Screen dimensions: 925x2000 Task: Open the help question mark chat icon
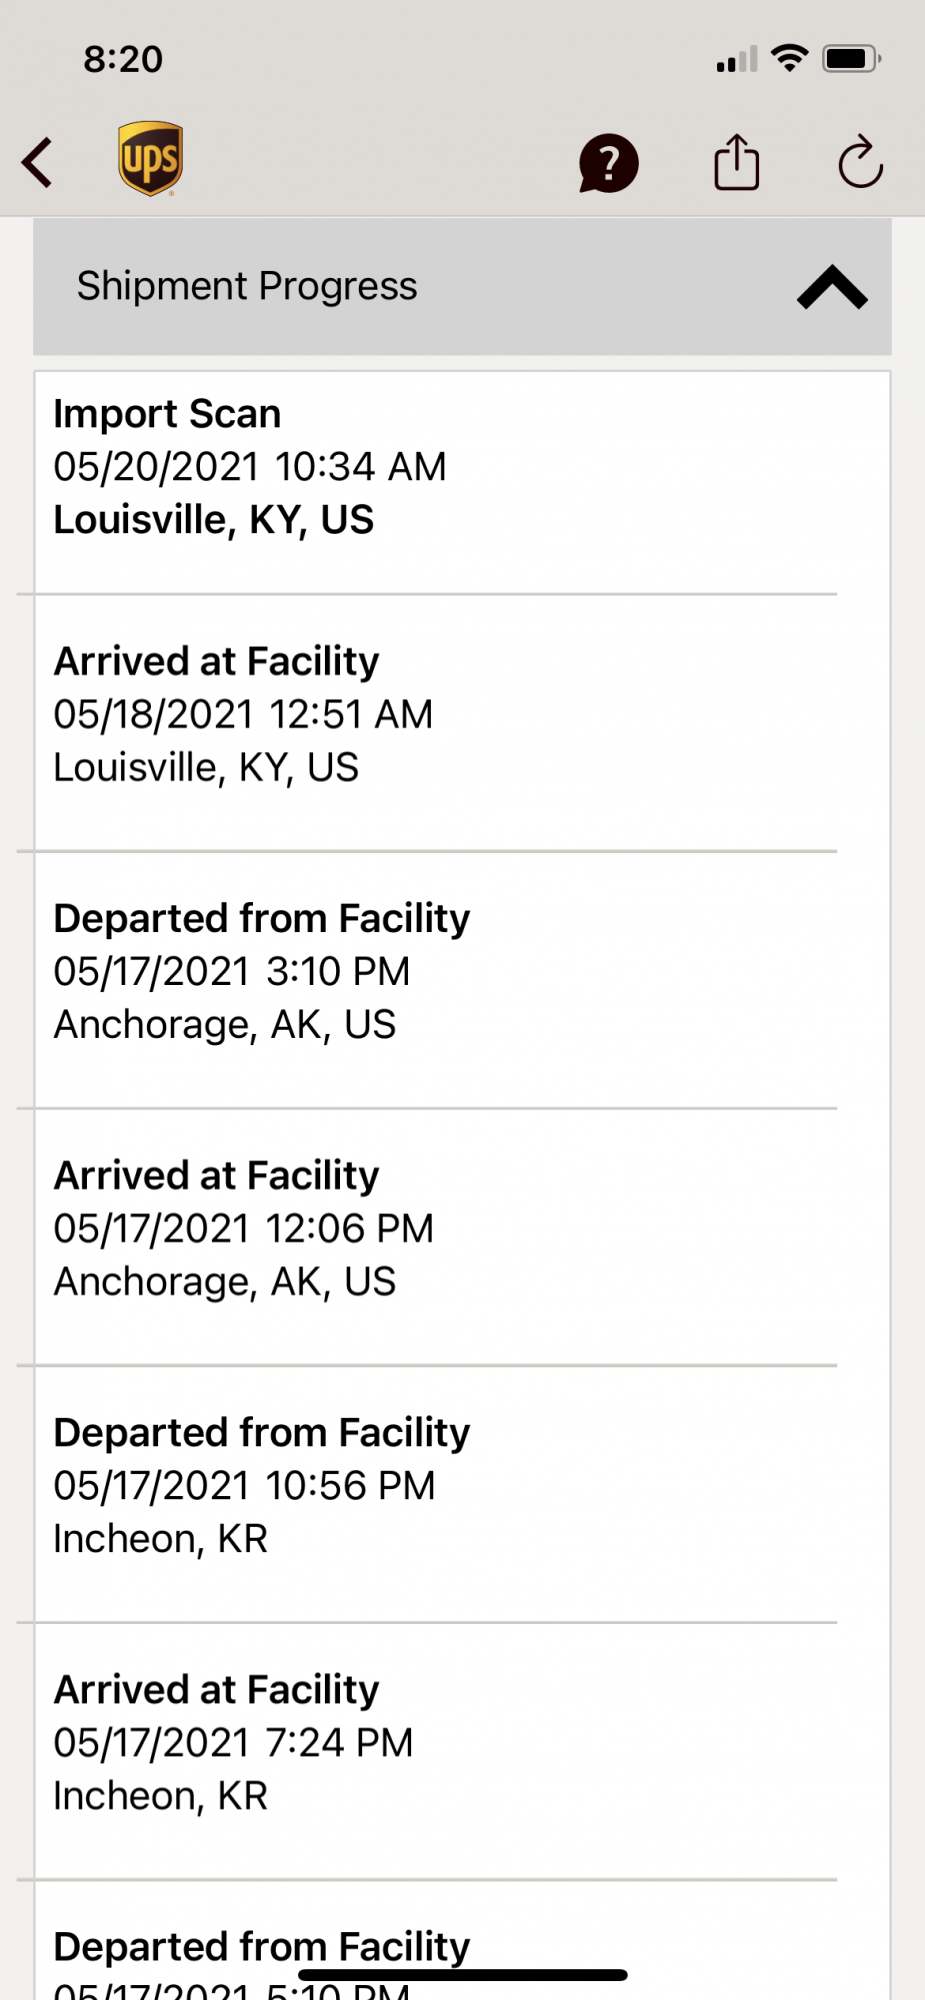click(x=608, y=163)
